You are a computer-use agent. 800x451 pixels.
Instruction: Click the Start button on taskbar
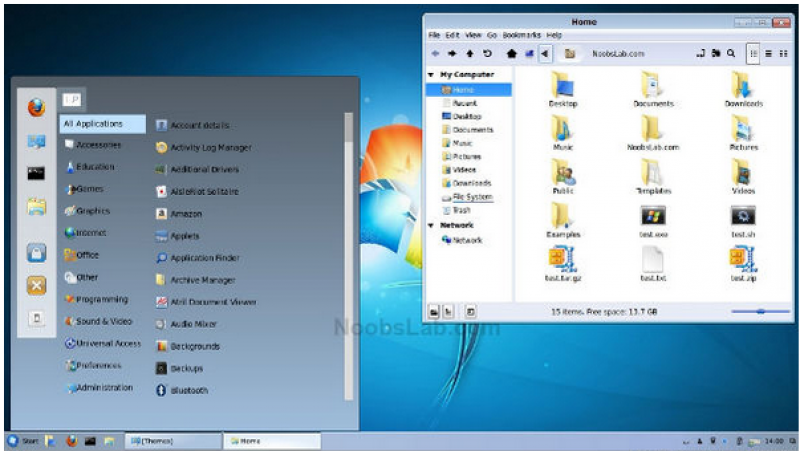pos(23,441)
